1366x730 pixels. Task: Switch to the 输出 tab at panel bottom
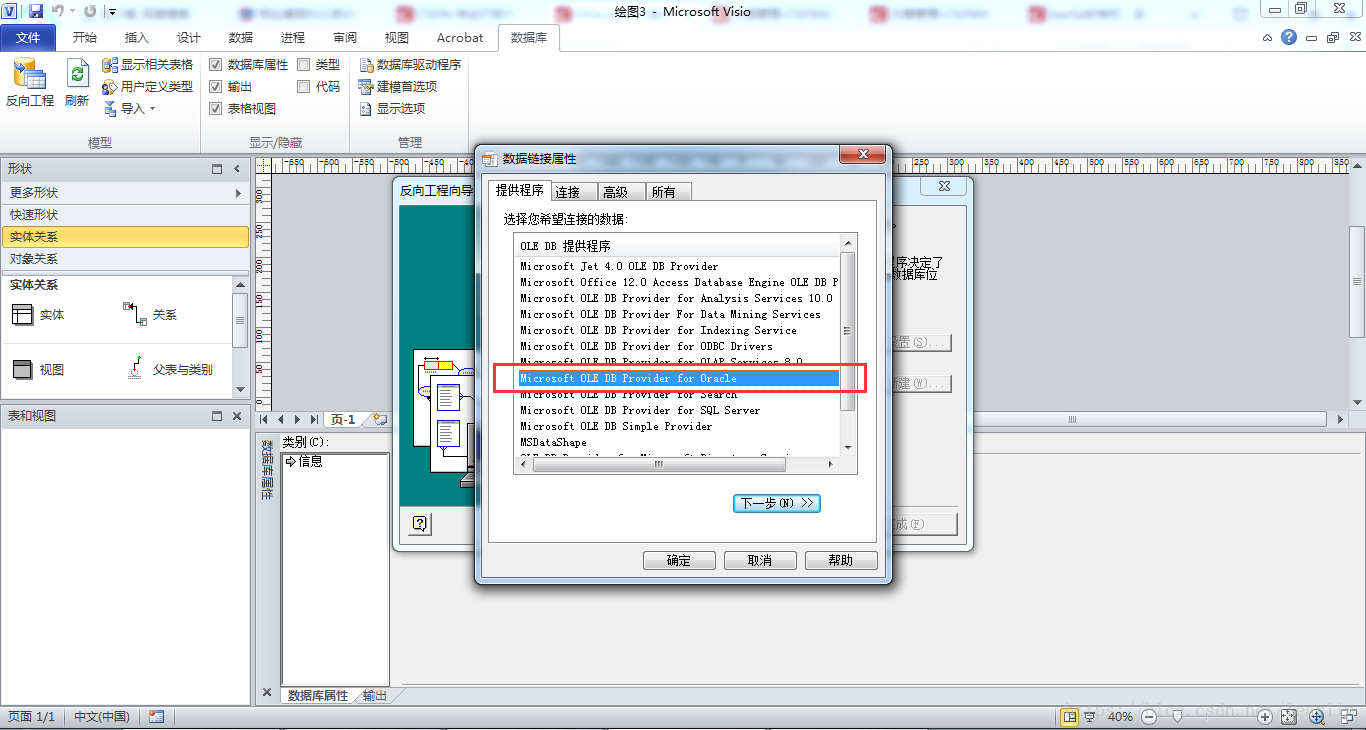375,695
